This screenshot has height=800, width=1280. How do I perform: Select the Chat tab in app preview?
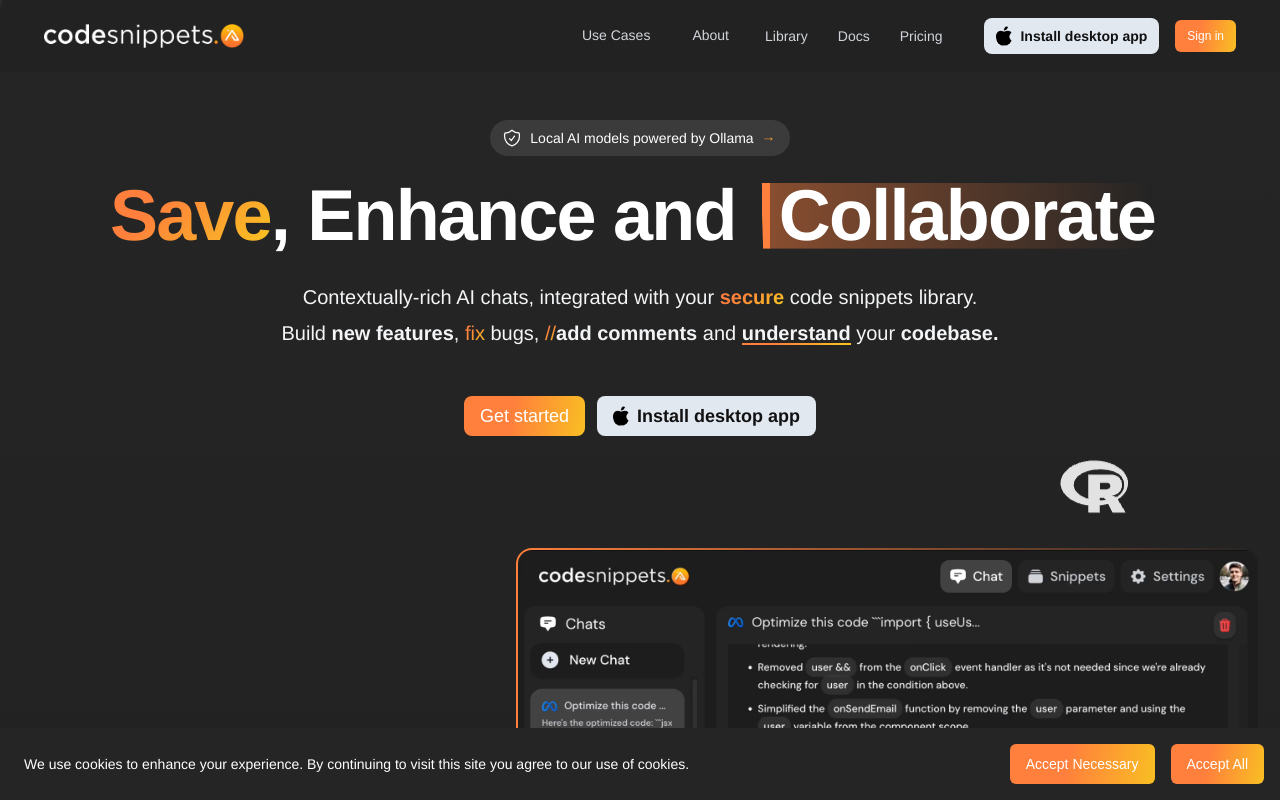(976, 576)
